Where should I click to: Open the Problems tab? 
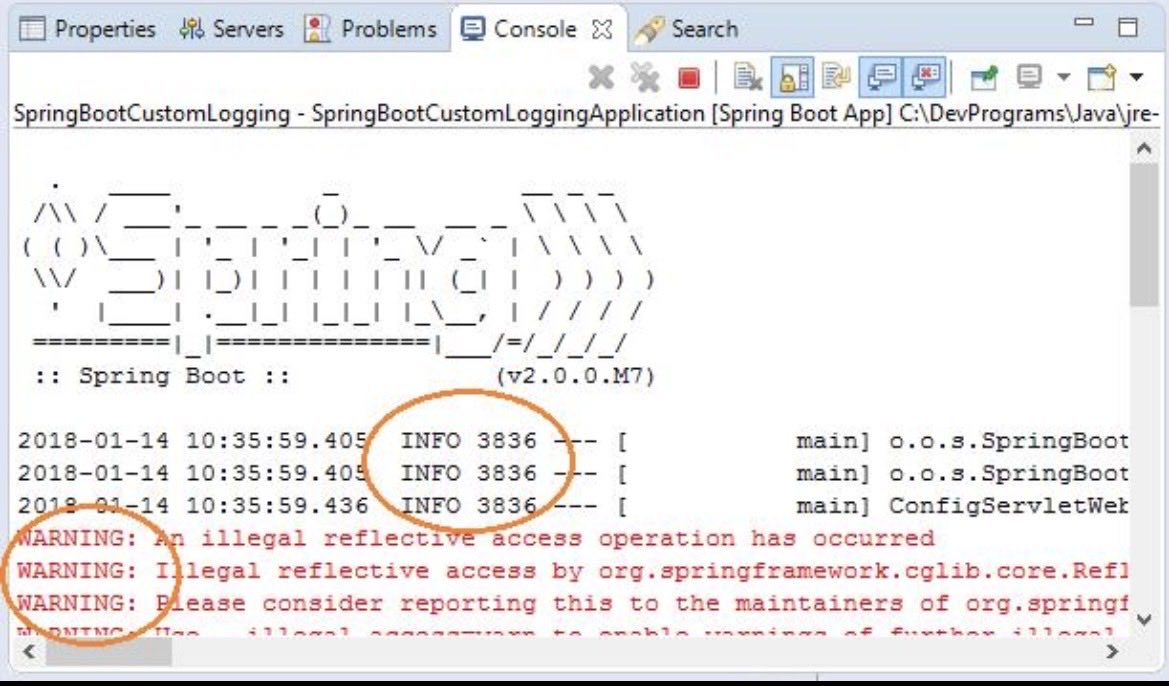(x=371, y=29)
